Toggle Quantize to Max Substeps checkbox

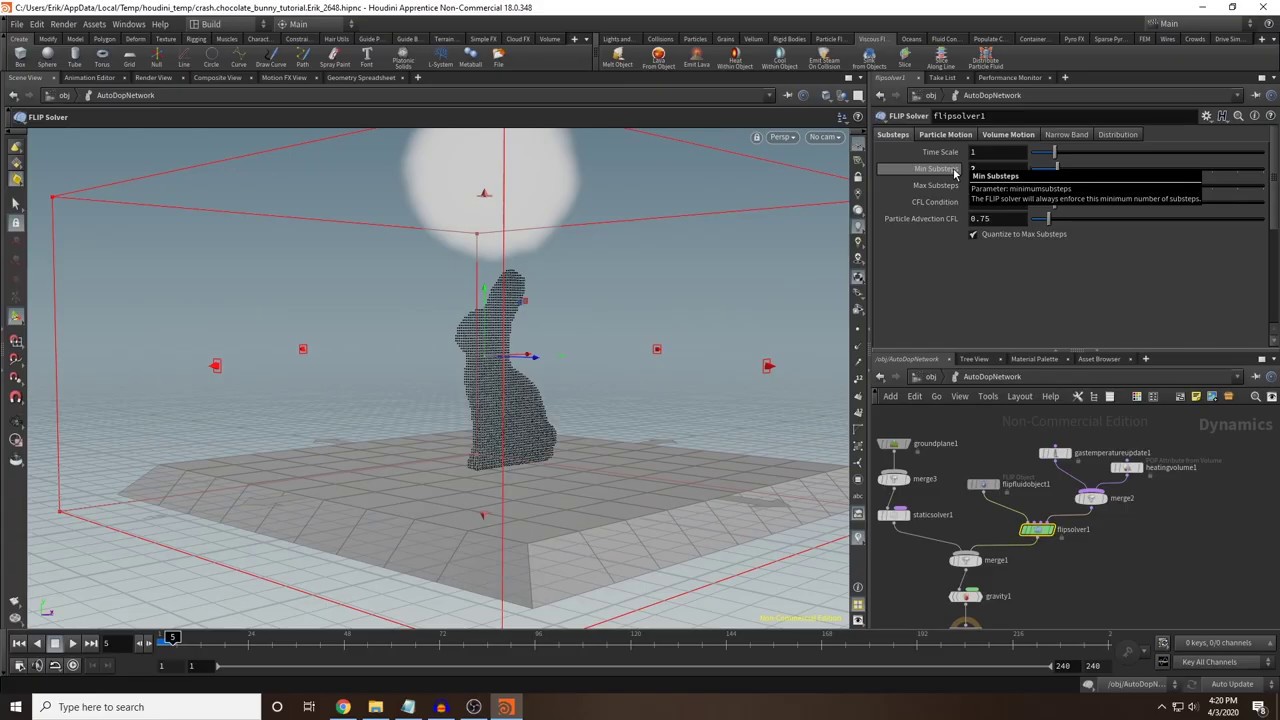tap(973, 234)
